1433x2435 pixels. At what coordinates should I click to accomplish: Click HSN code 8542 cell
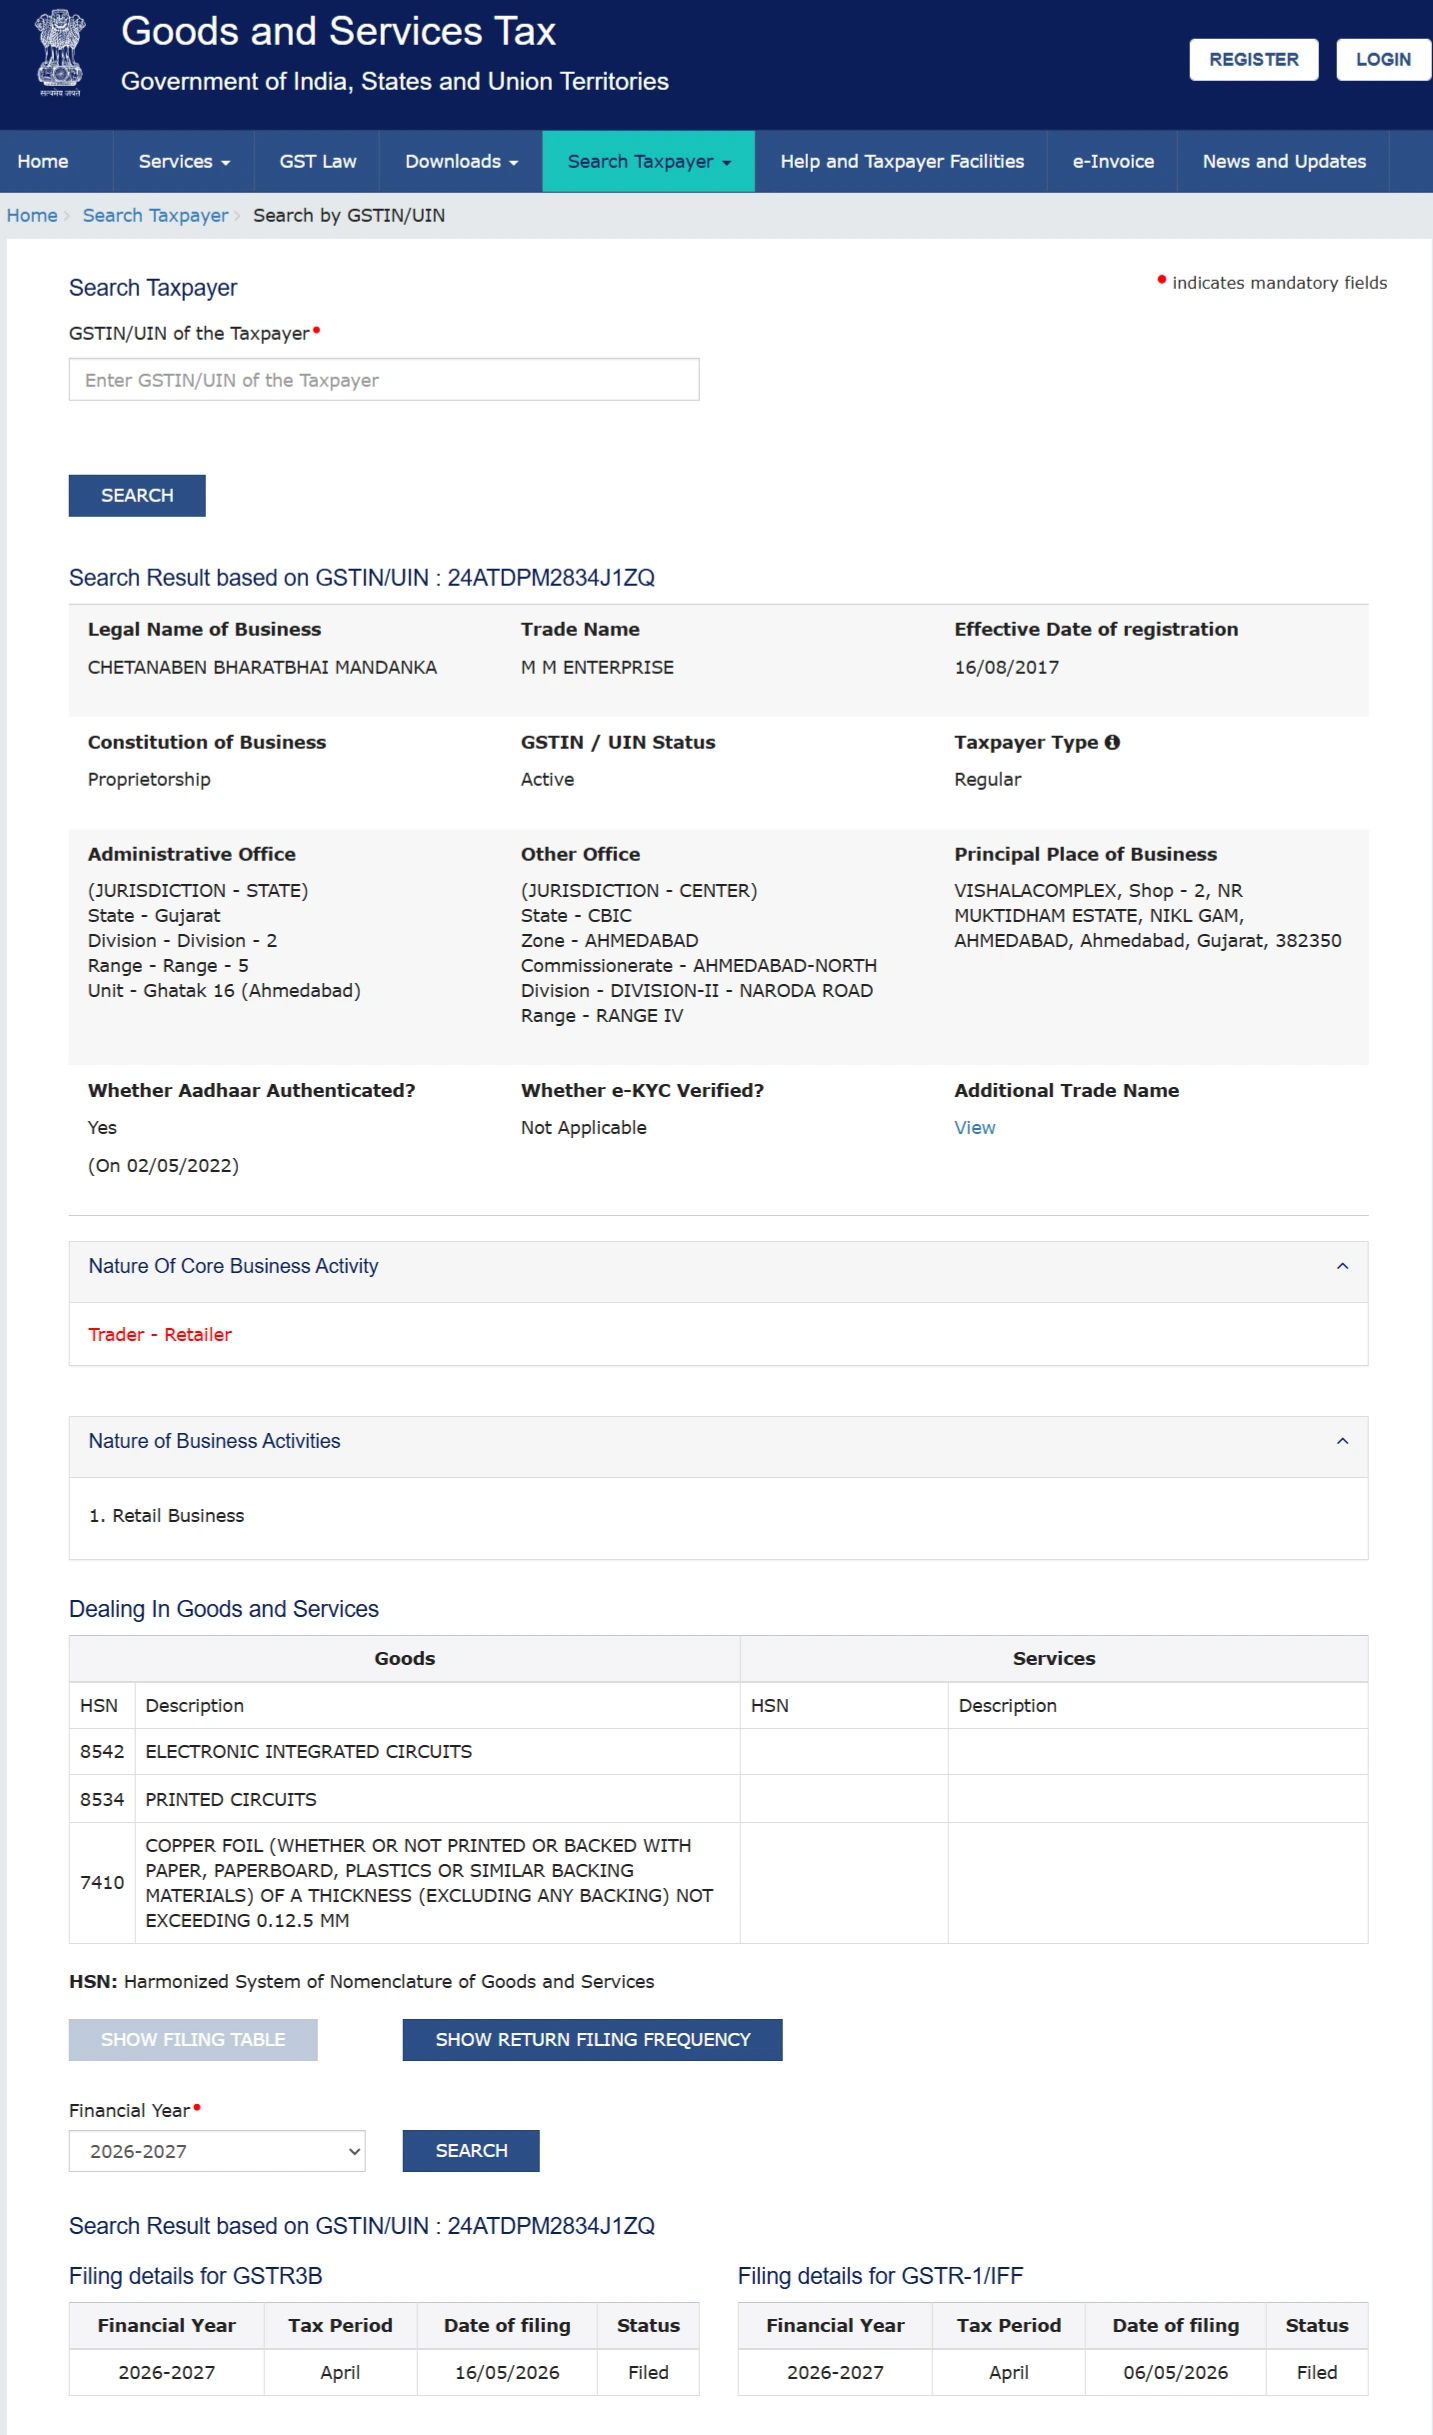coord(102,1752)
